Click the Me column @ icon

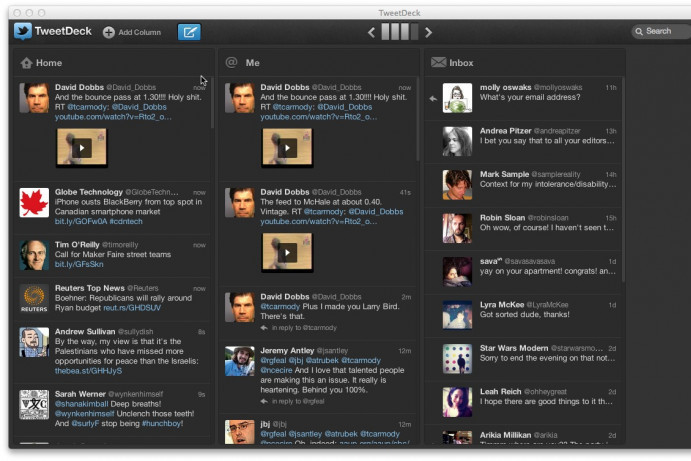tap(231, 62)
